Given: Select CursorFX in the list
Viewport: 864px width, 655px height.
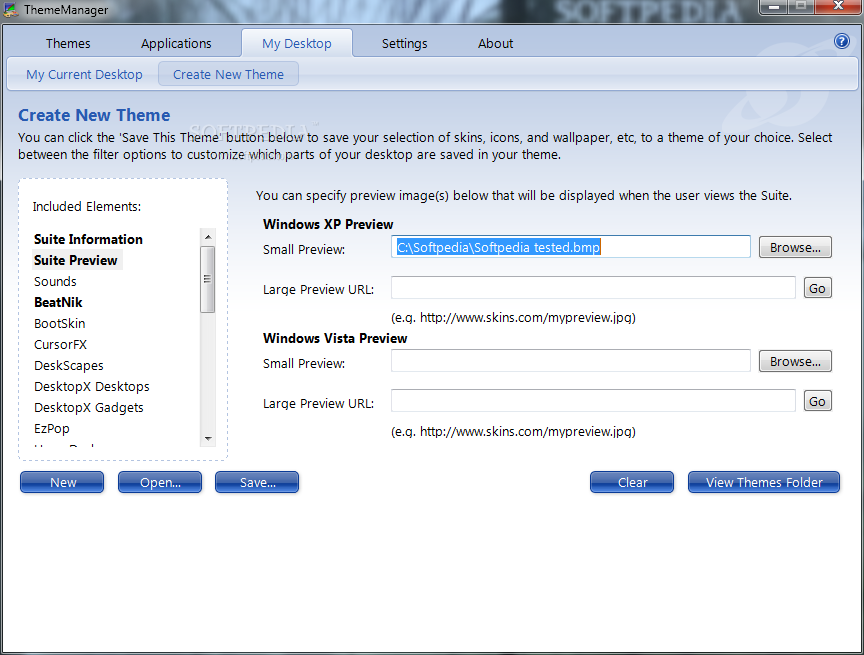Looking at the screenshot, I should point(61,344).
